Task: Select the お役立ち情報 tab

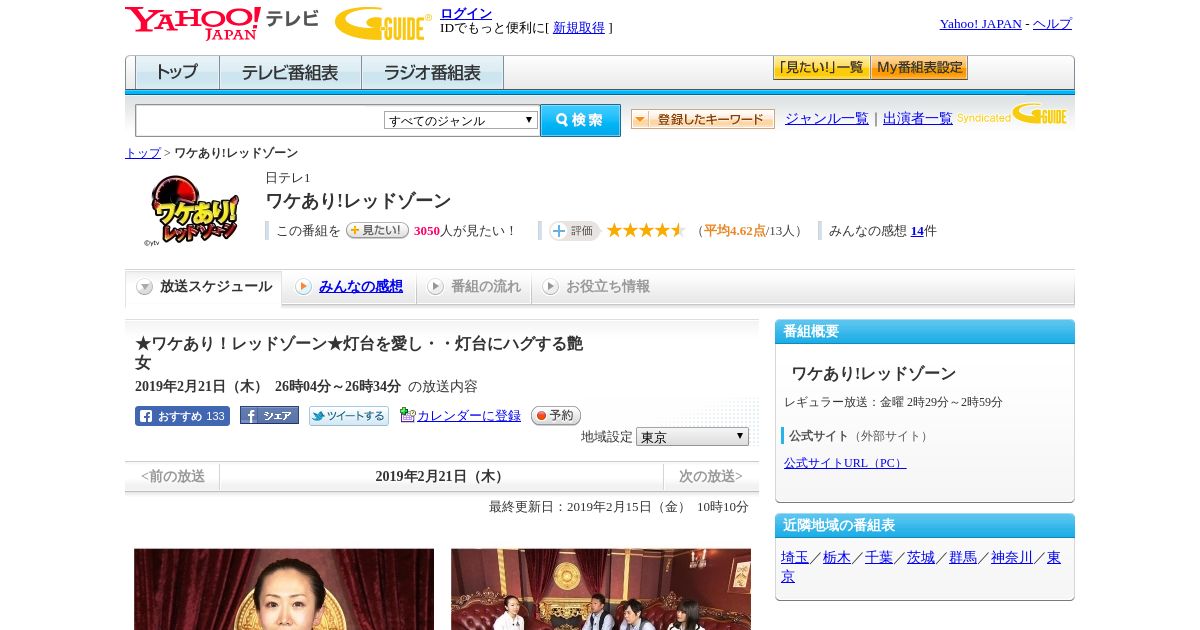Action: [x=596, y=287]
